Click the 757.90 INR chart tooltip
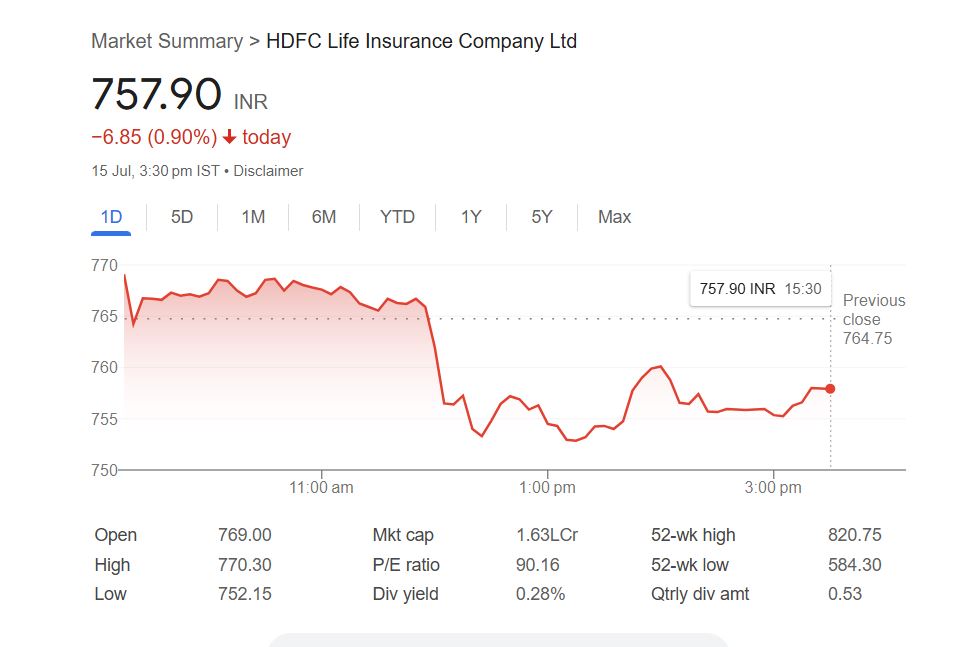The height and width of the screenshot is (647, 959). (759, 289)
